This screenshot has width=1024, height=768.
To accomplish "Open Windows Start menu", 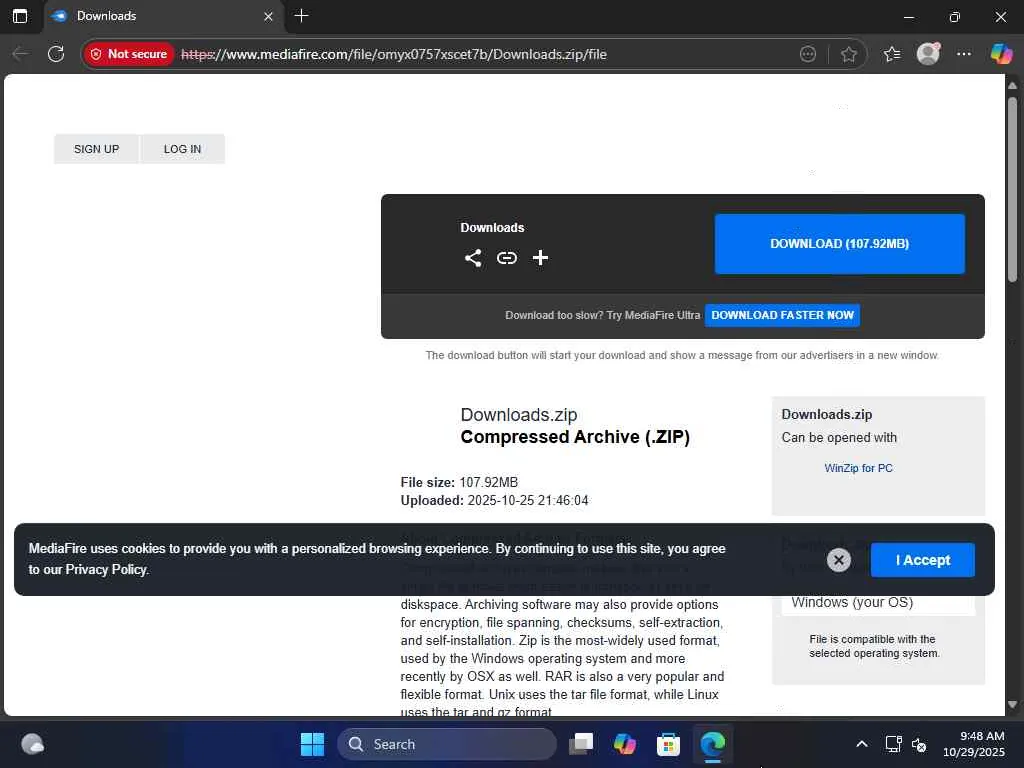I will (312, 744).
